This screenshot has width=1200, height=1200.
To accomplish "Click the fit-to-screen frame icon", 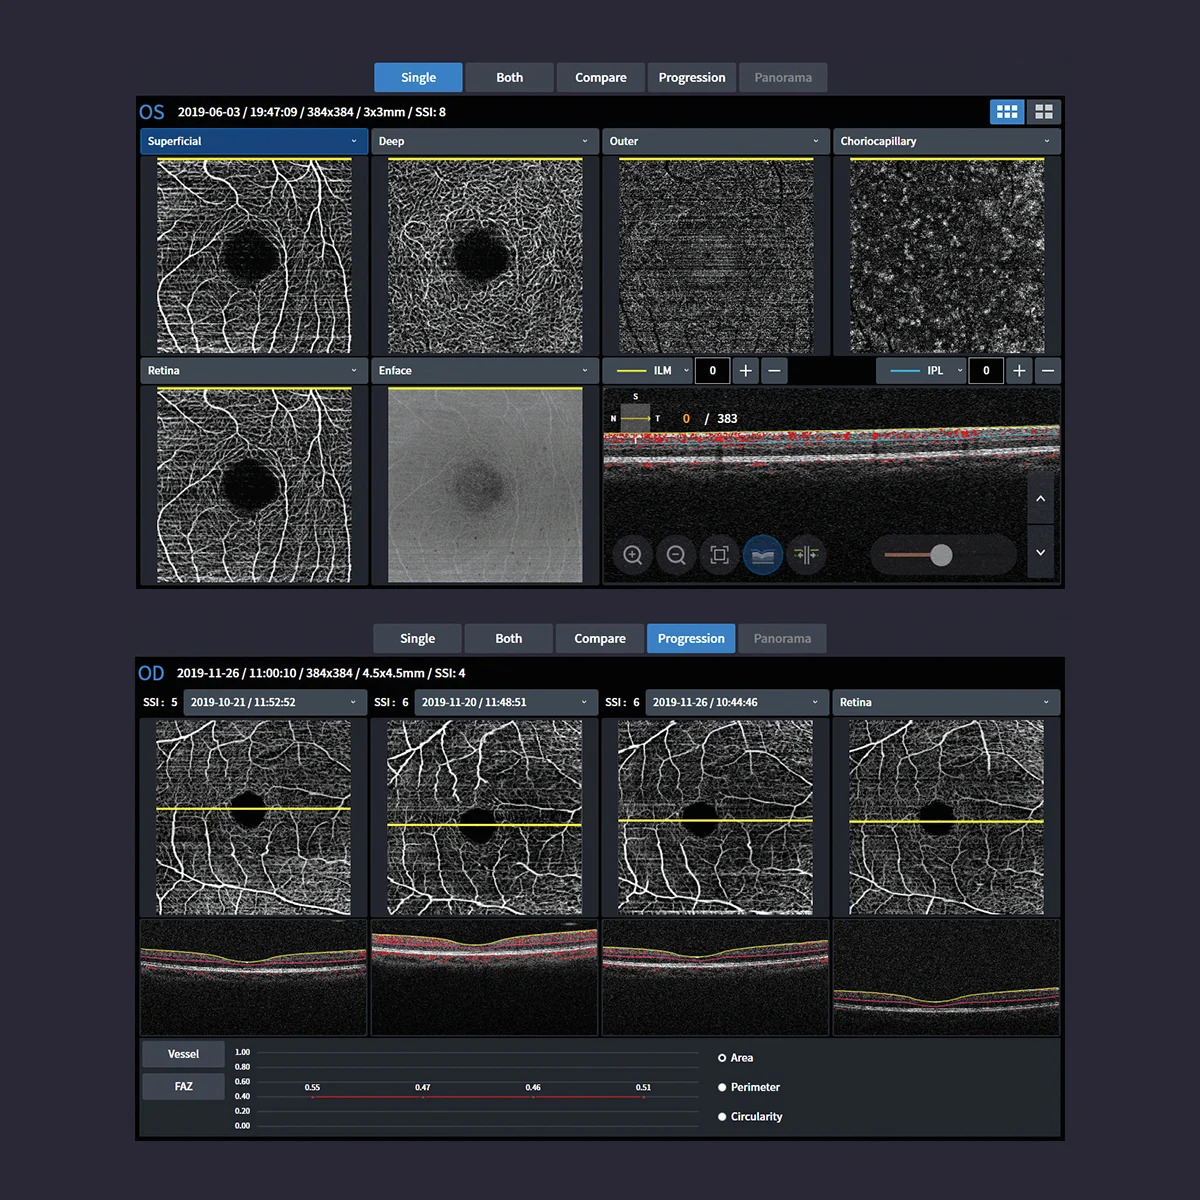I will pyautogui.click(x=719, y=555).
